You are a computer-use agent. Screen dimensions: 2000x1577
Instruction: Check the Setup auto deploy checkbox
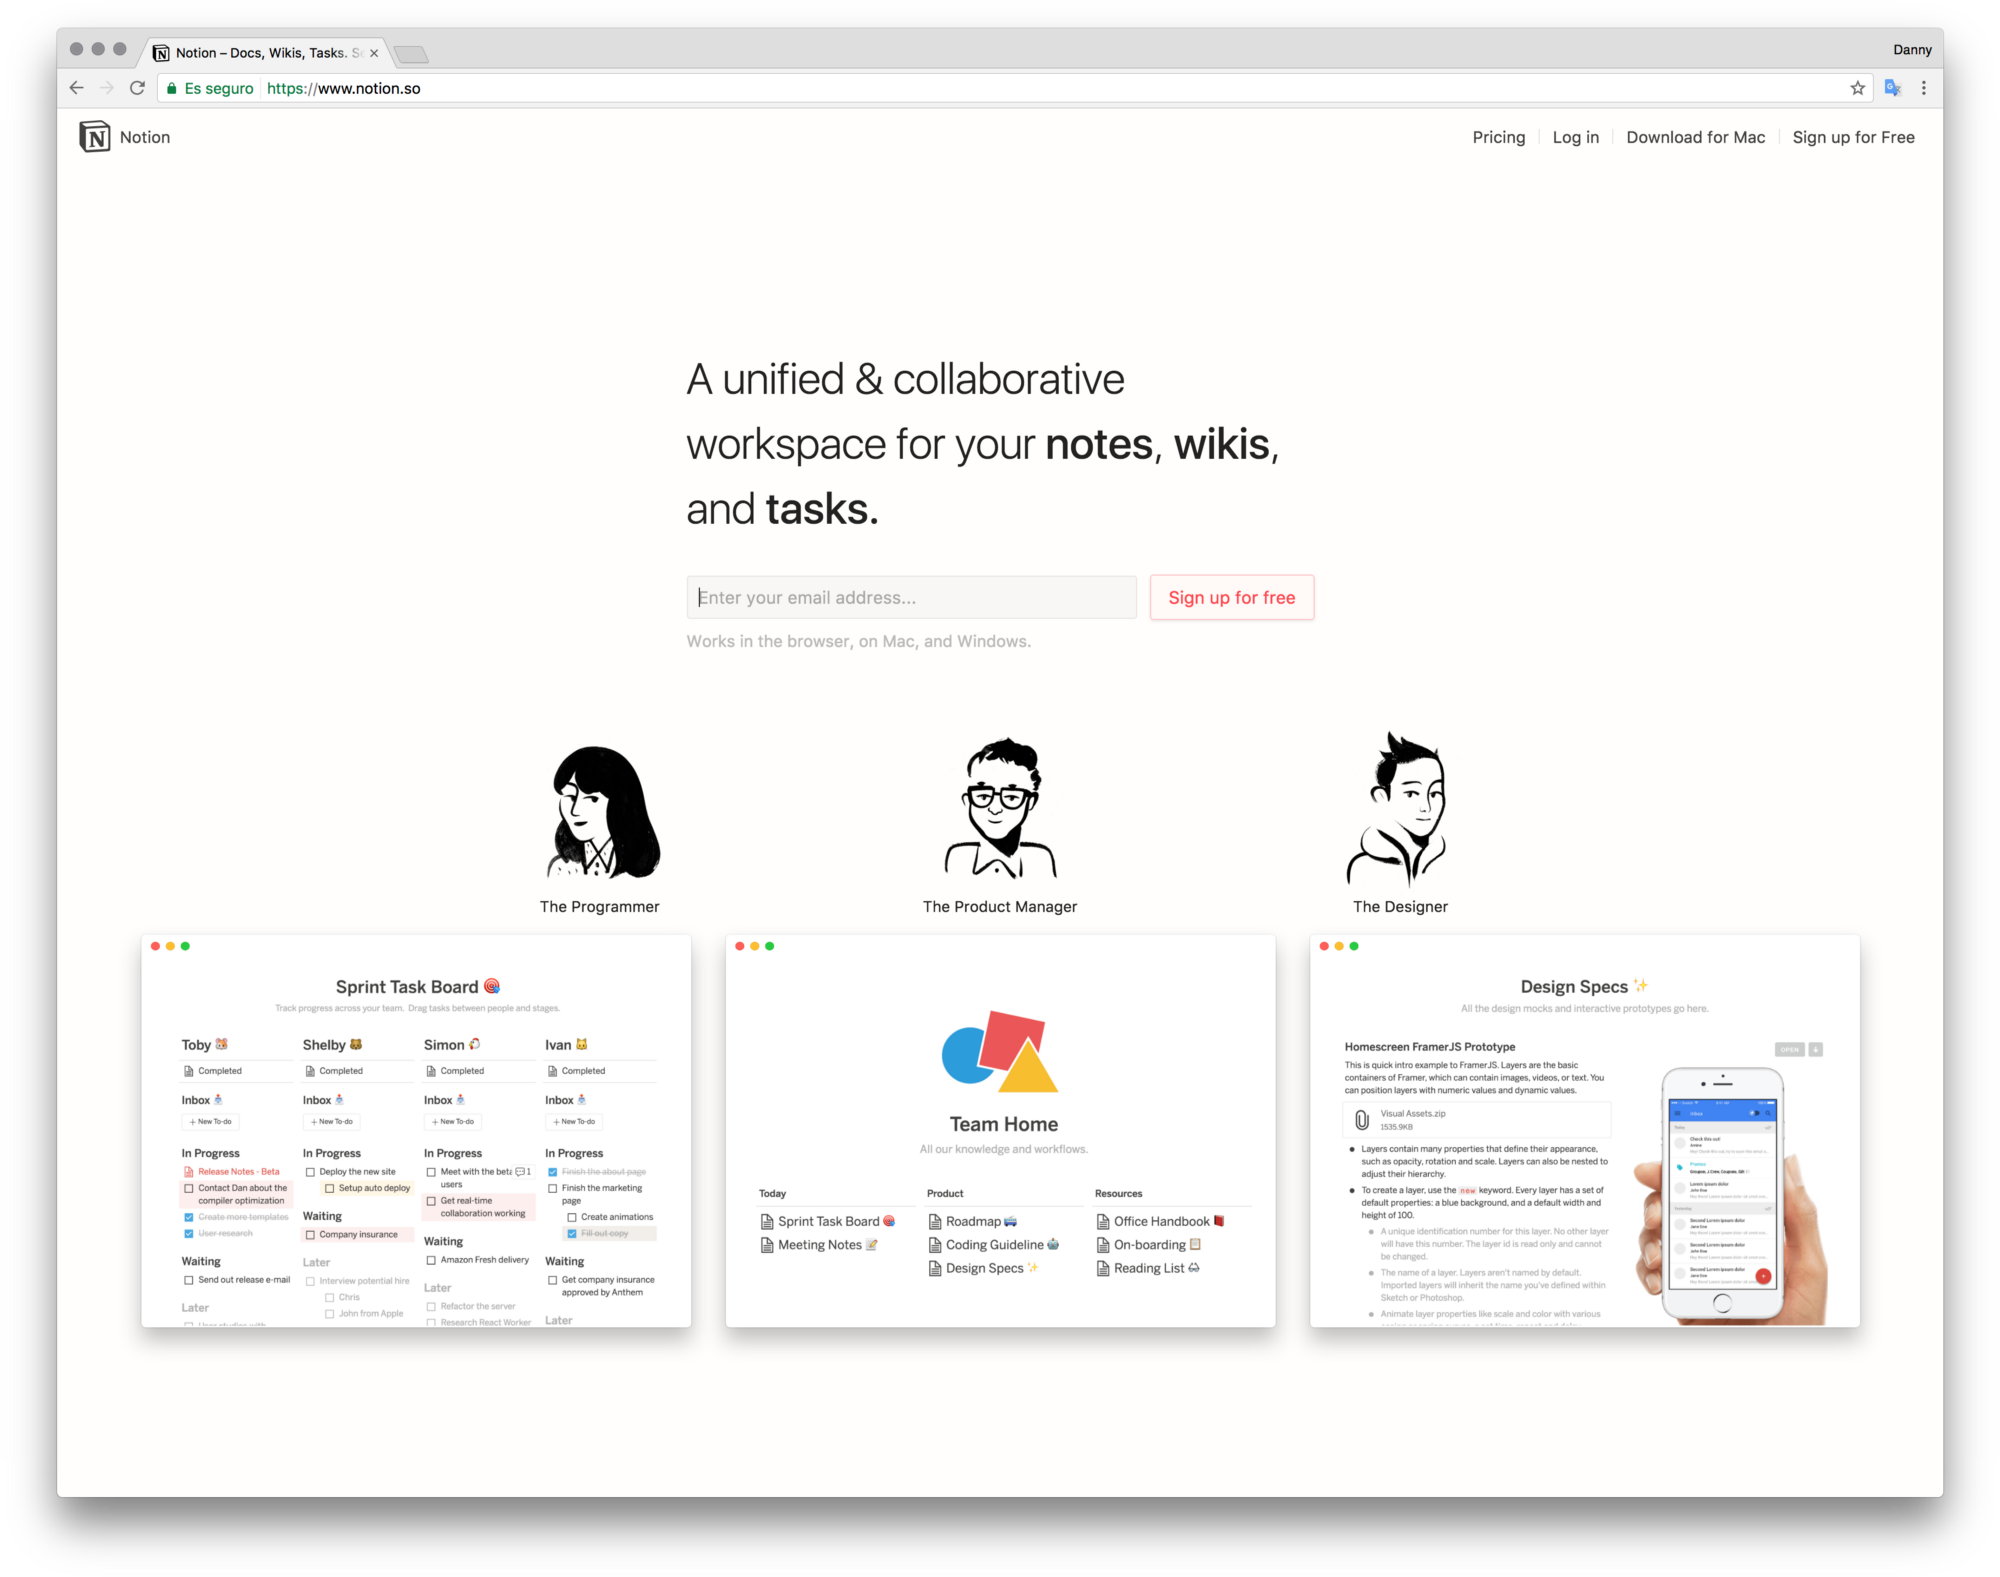pyautogui.click(x=329, y=1188)
